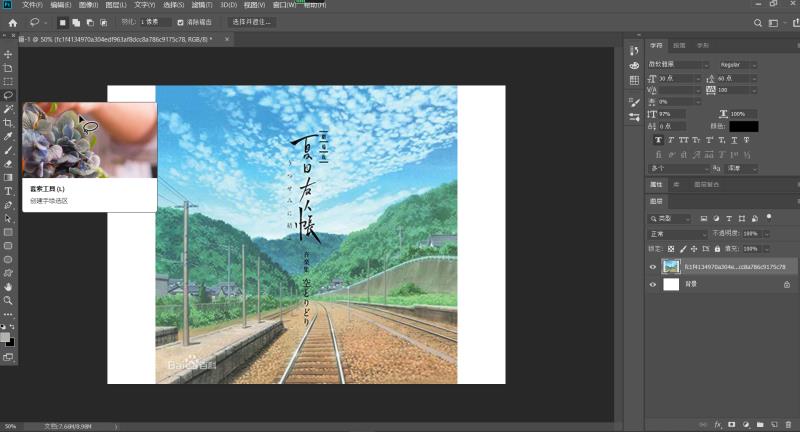Select the Horizontal Type tool
Screen dimensions: 800x432
click(x=8, y=191)
